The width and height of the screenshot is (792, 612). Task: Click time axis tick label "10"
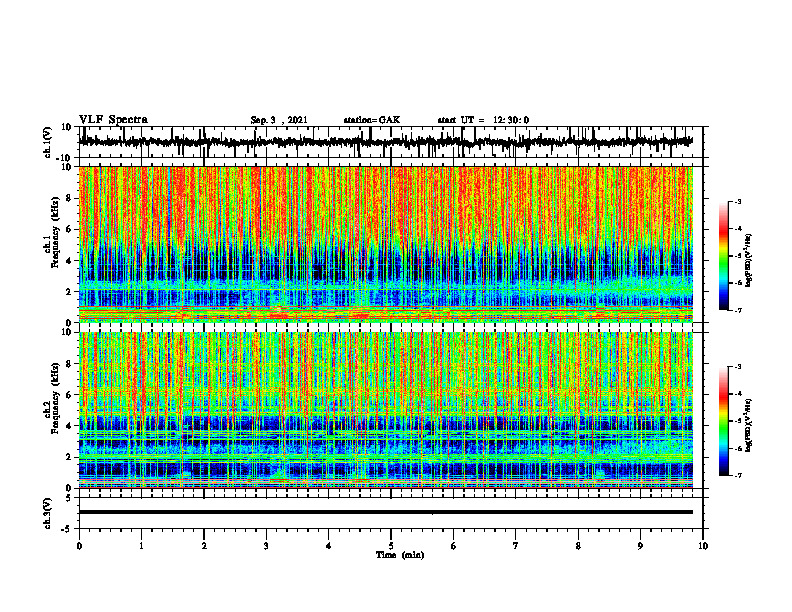703,546
